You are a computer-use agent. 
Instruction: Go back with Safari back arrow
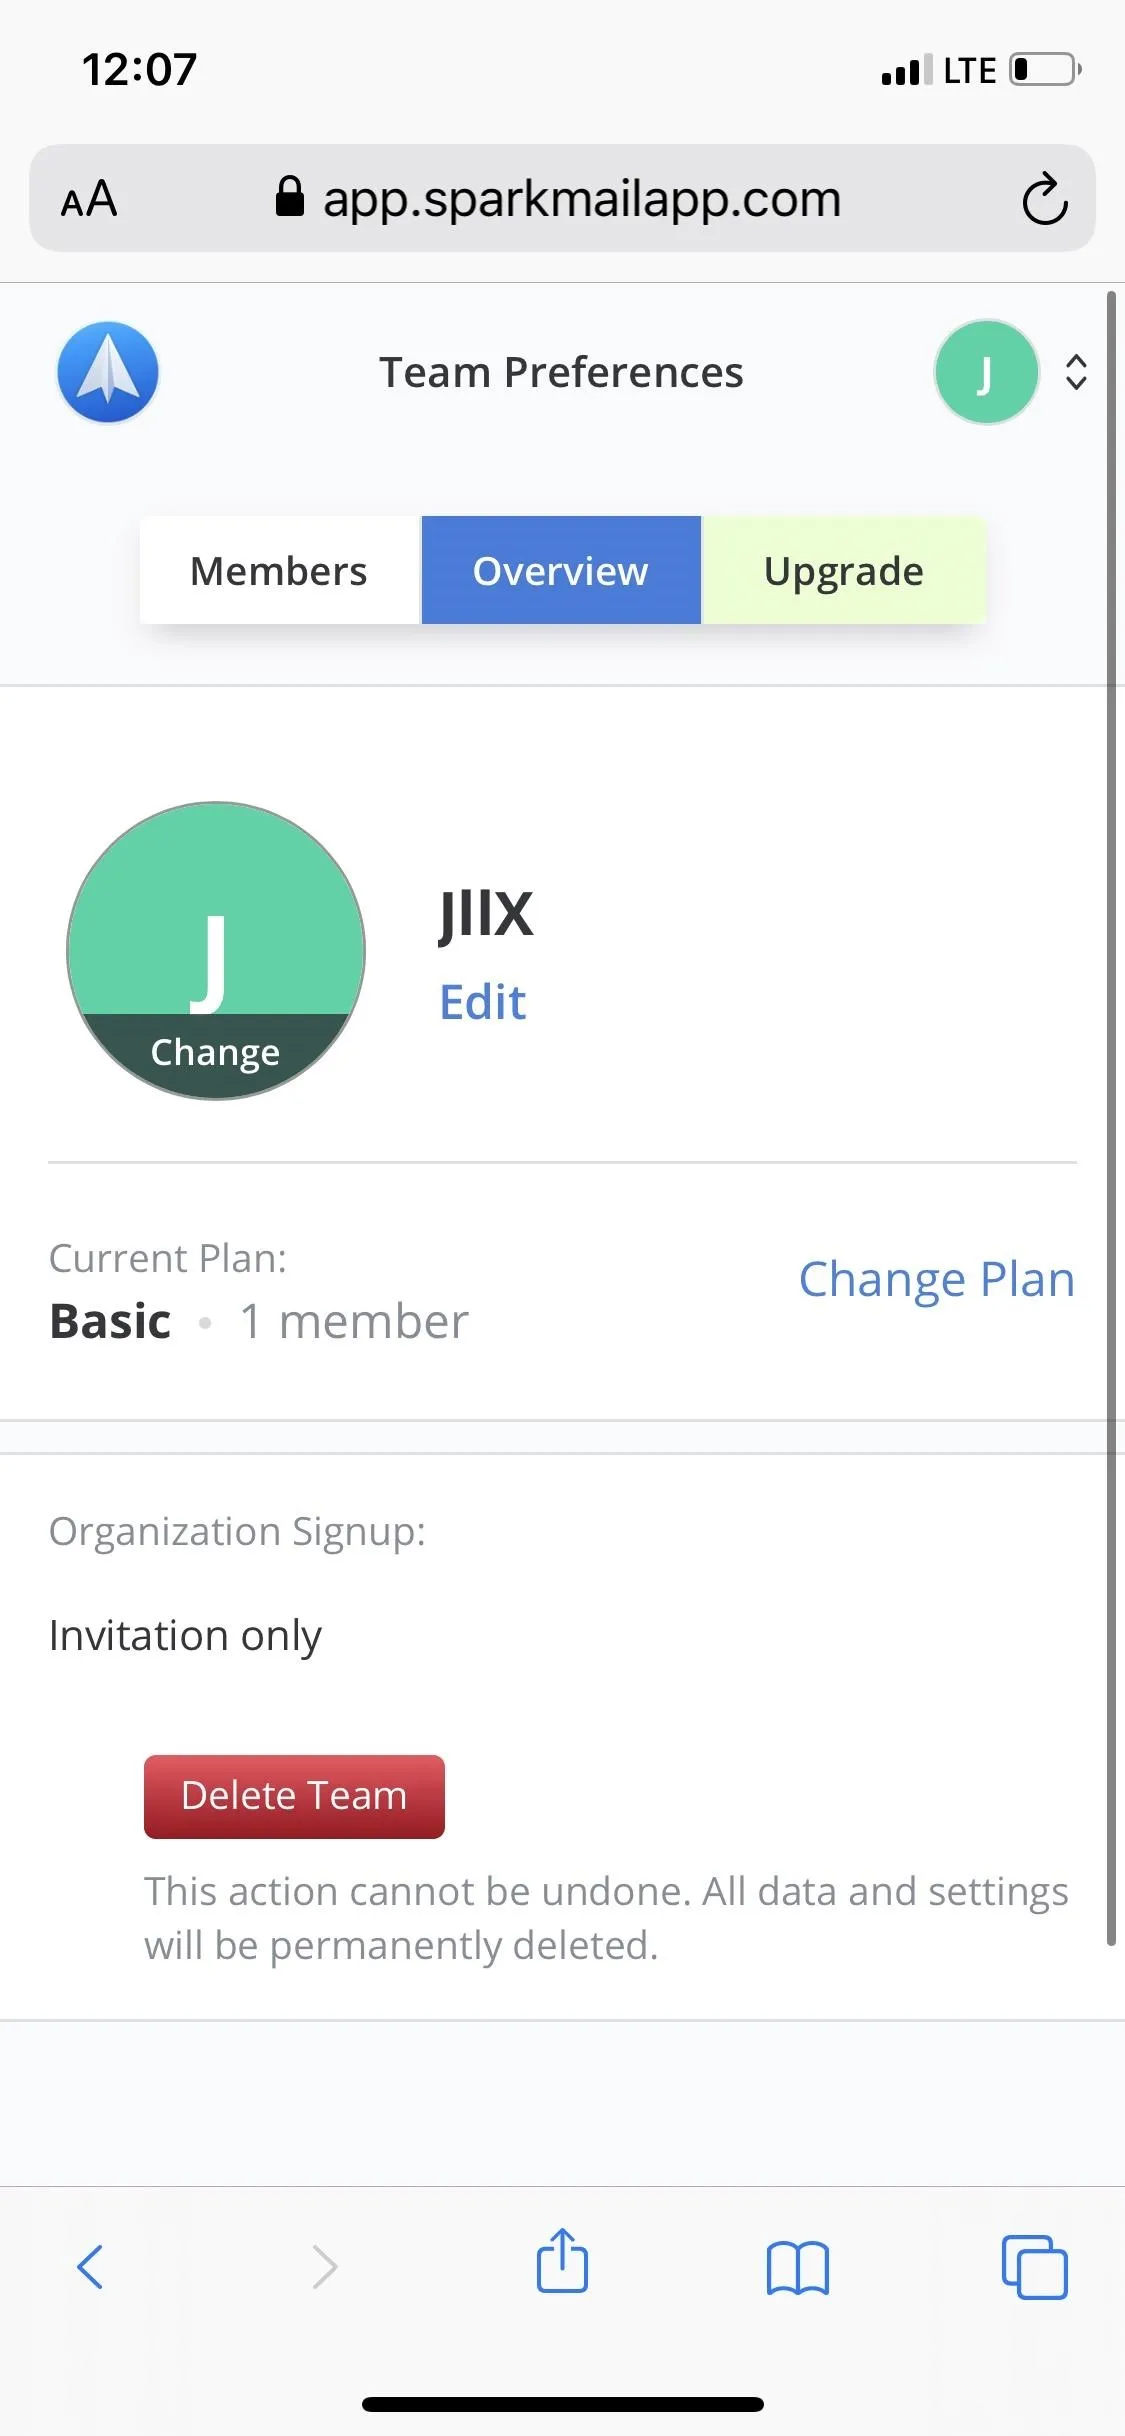90,2266
